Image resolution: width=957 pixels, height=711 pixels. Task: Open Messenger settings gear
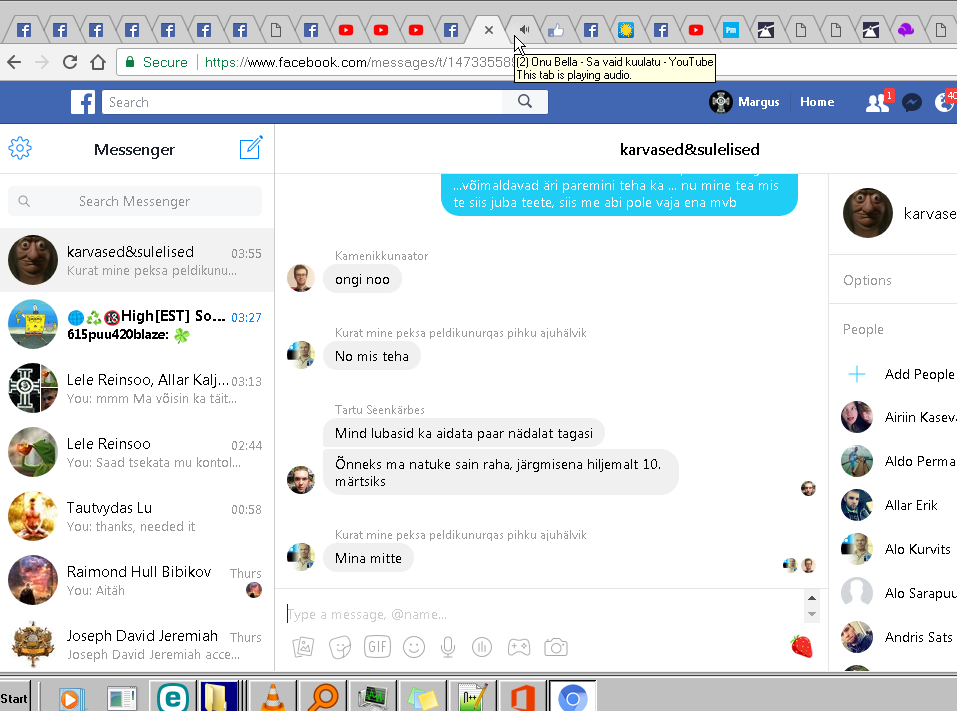pos(20,148)
